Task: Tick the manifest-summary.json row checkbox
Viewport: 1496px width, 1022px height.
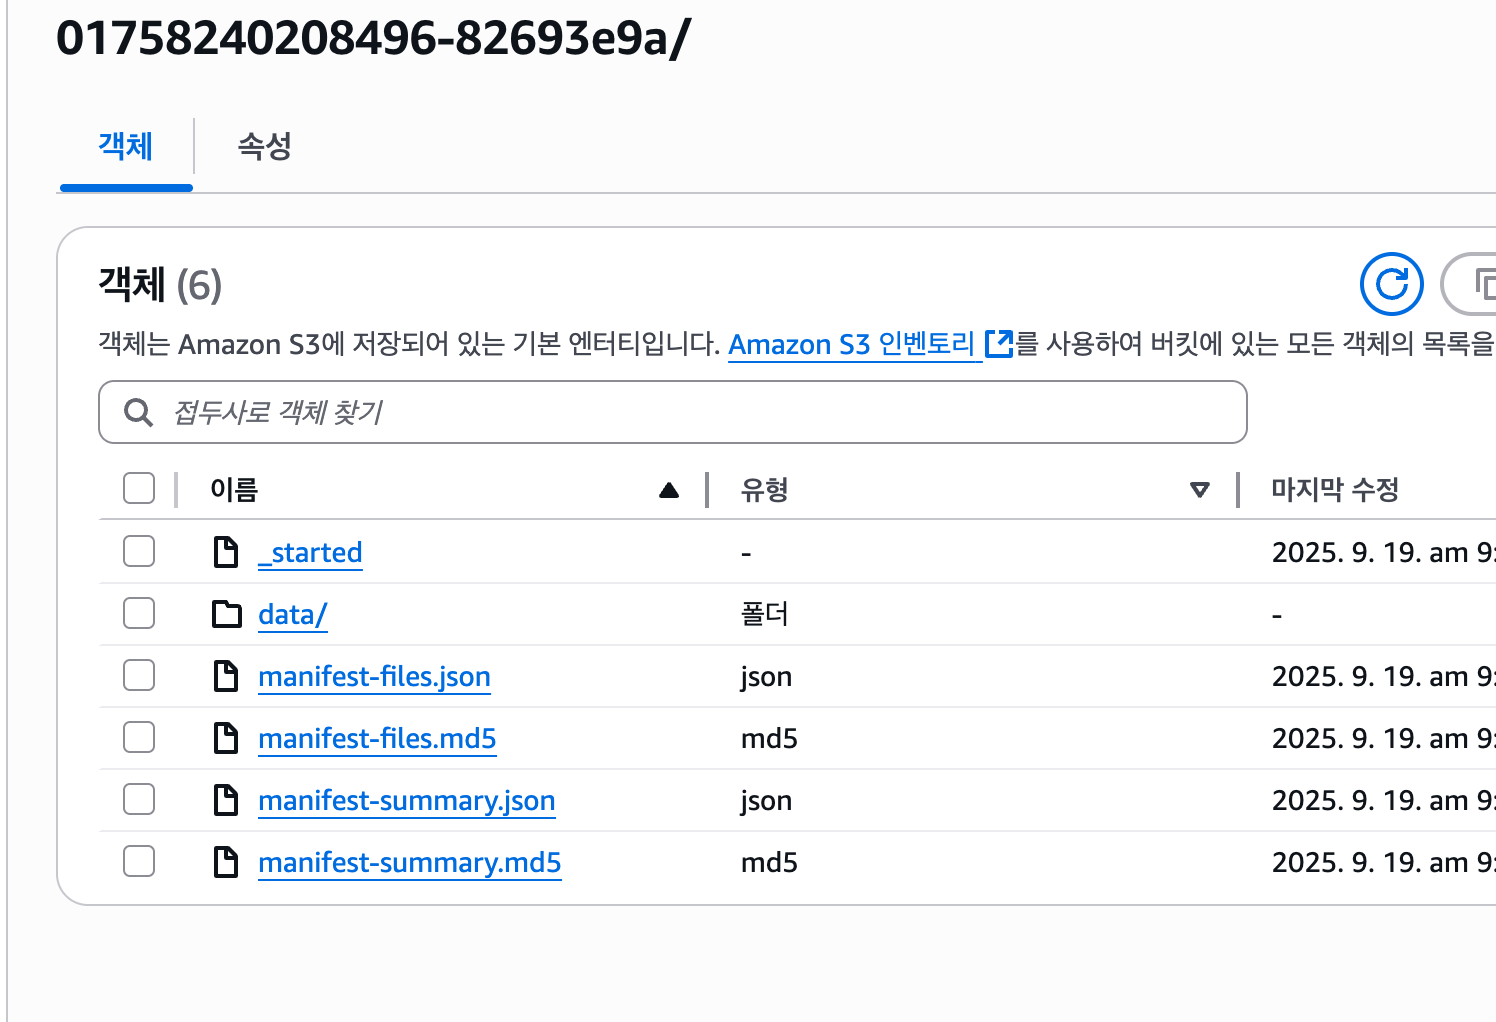Action: click(x=139, y=799)
